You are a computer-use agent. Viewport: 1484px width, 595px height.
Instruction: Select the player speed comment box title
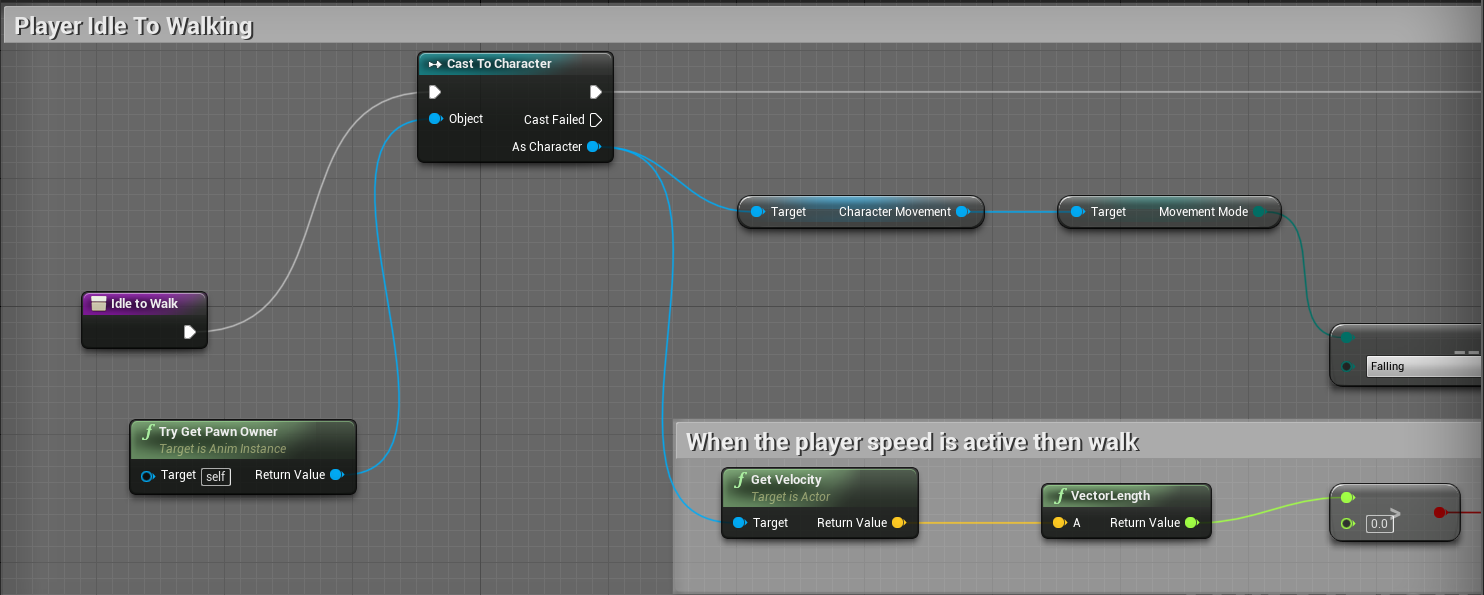coord(912,441)
